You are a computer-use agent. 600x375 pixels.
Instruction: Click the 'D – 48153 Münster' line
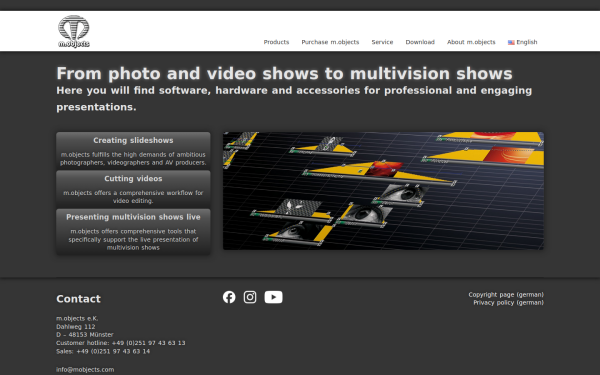pyautogui.click(x=85, y=335)
